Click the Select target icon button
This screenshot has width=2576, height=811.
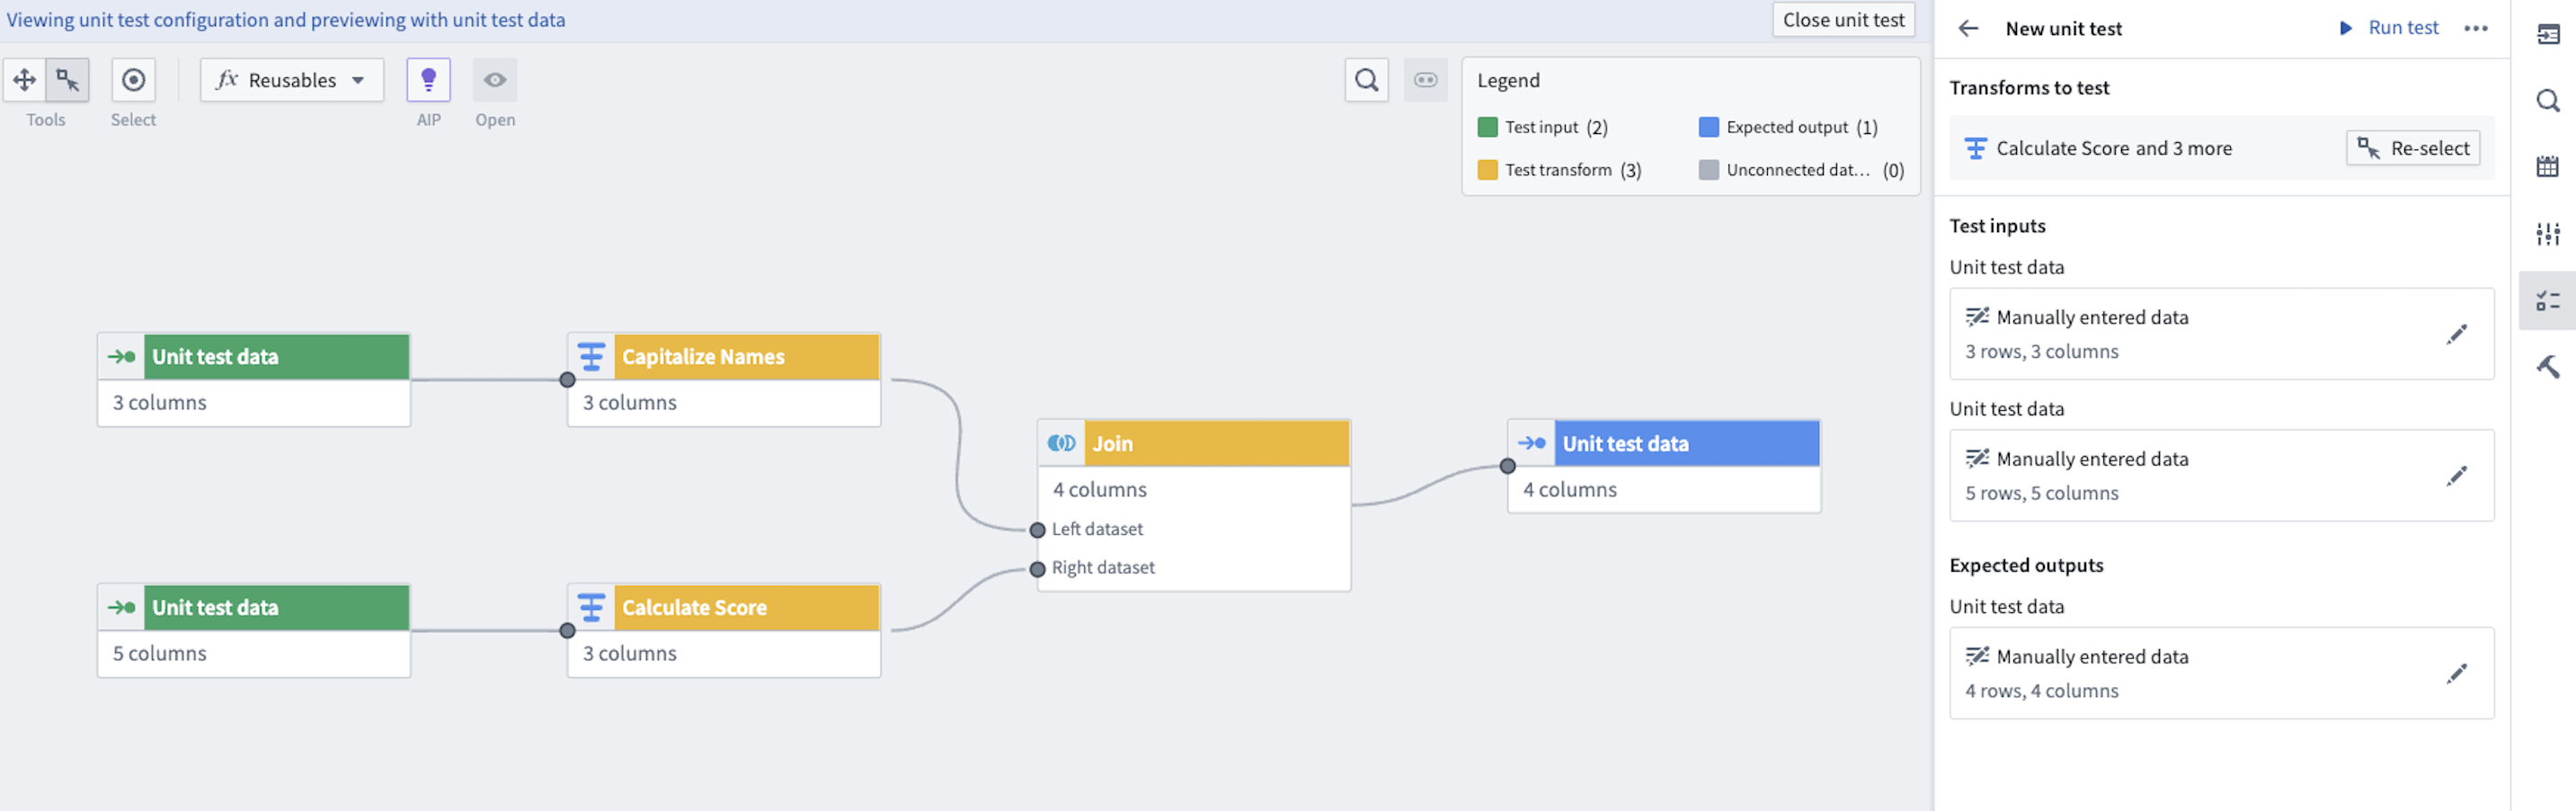coord(133,80)
